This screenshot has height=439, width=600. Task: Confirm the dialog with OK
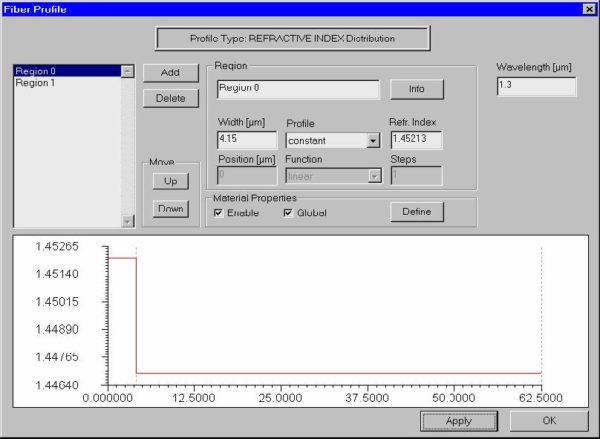549,421
